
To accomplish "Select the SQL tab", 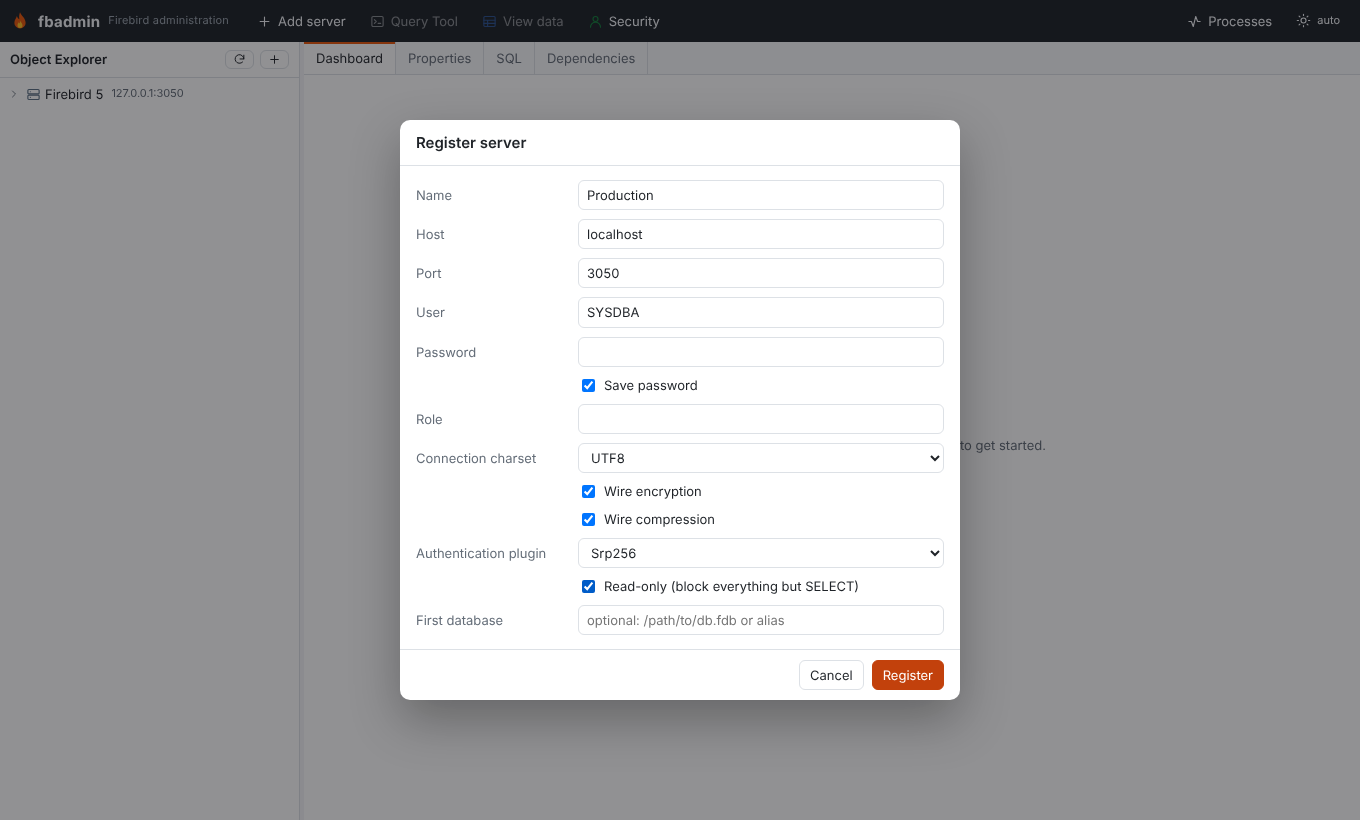I will coord(509,58).
